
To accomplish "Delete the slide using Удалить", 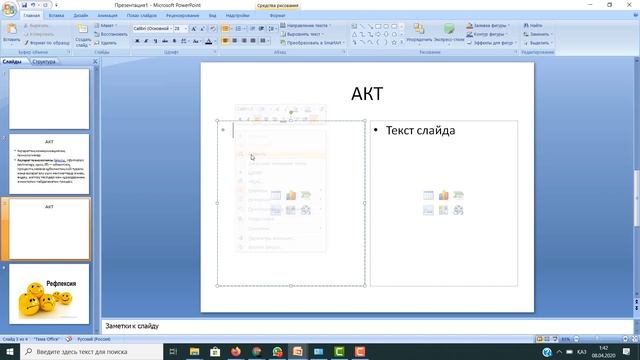I will click(x=106, y=43).
